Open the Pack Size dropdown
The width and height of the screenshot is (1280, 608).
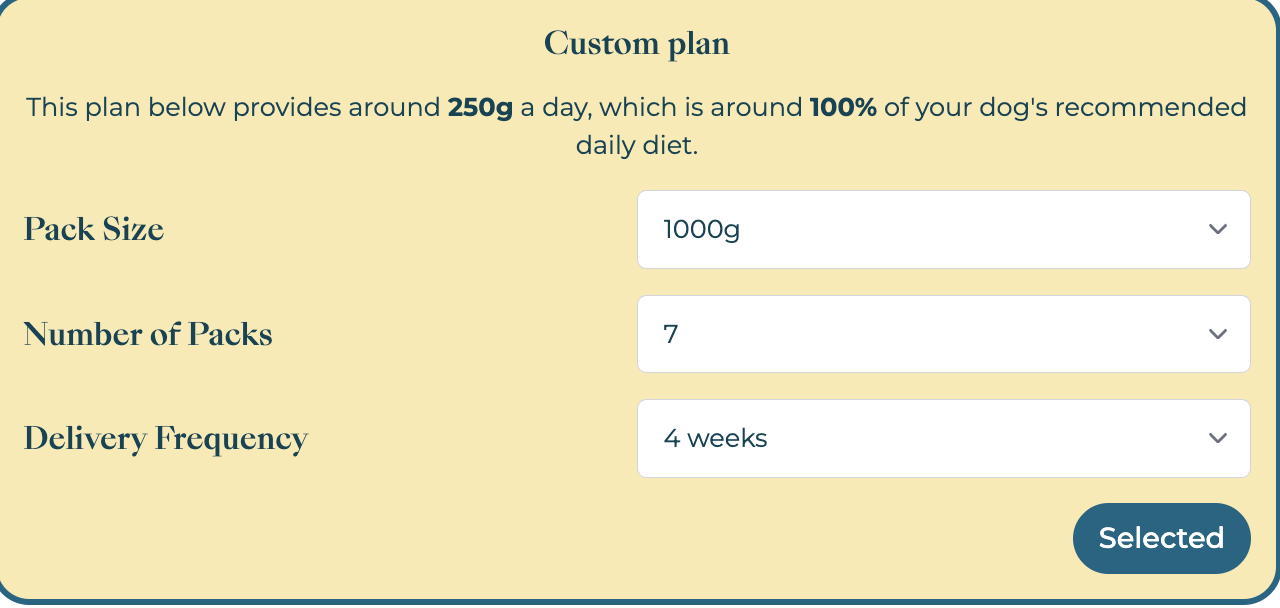coord(943,229)
